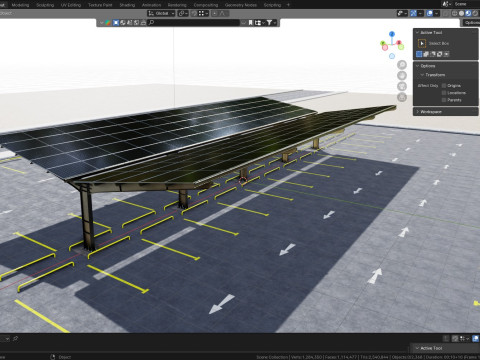
Task: Switch to wireframe viewport shading
Action: [x=455, y=13]
